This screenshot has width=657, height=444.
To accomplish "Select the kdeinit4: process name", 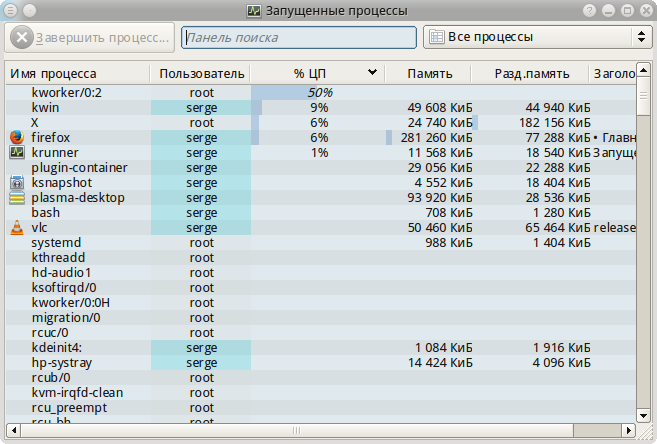I will click(x=57, y=348).
